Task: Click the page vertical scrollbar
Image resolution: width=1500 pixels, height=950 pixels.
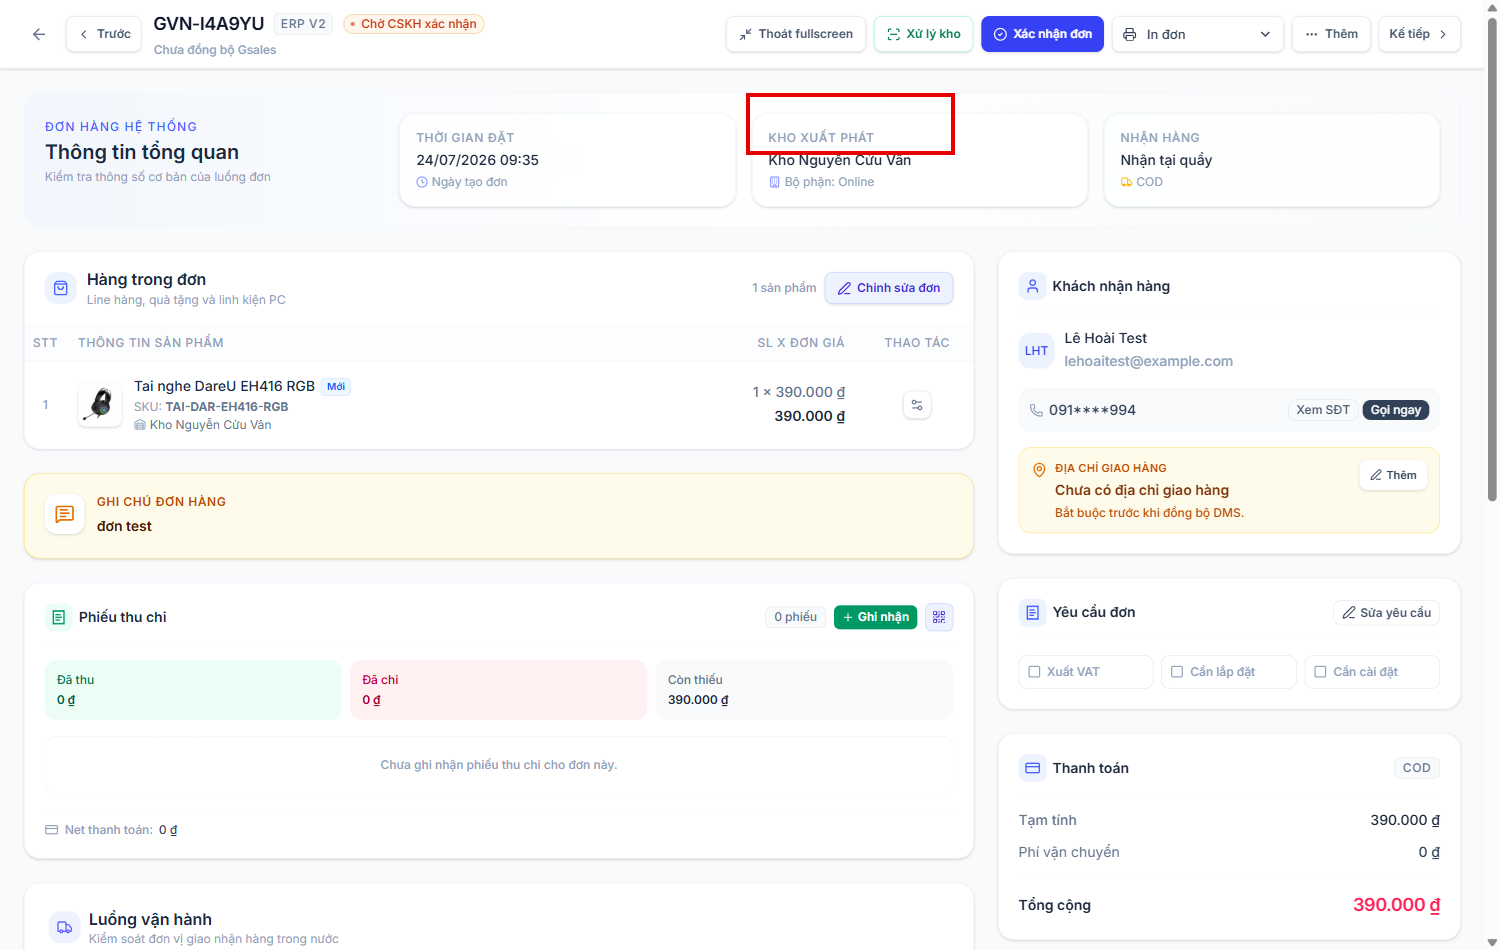Action: (x=1492, y=260)
